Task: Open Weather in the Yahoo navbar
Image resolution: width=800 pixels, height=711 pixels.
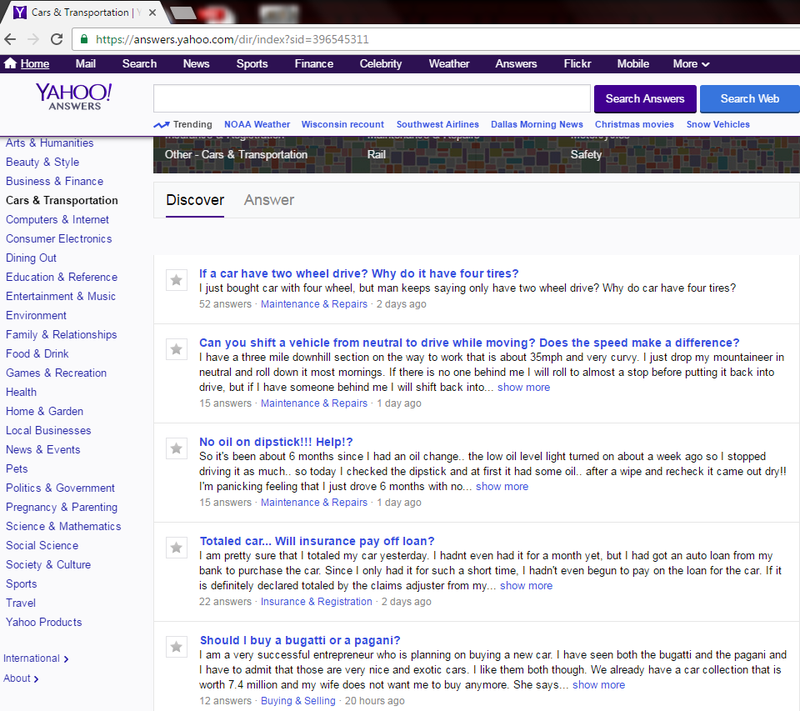Action: (x=449, y=64)
